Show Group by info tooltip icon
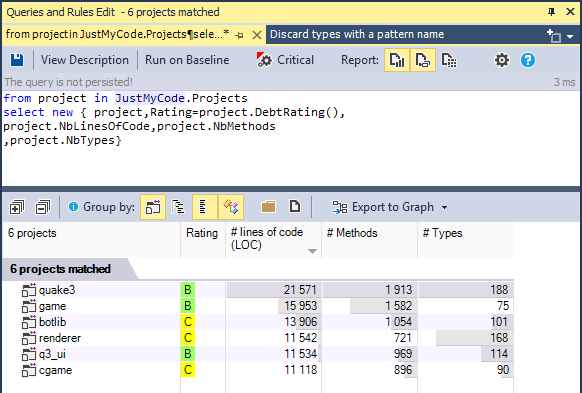This screenshot has height=393, width=582. pos(73,206)
